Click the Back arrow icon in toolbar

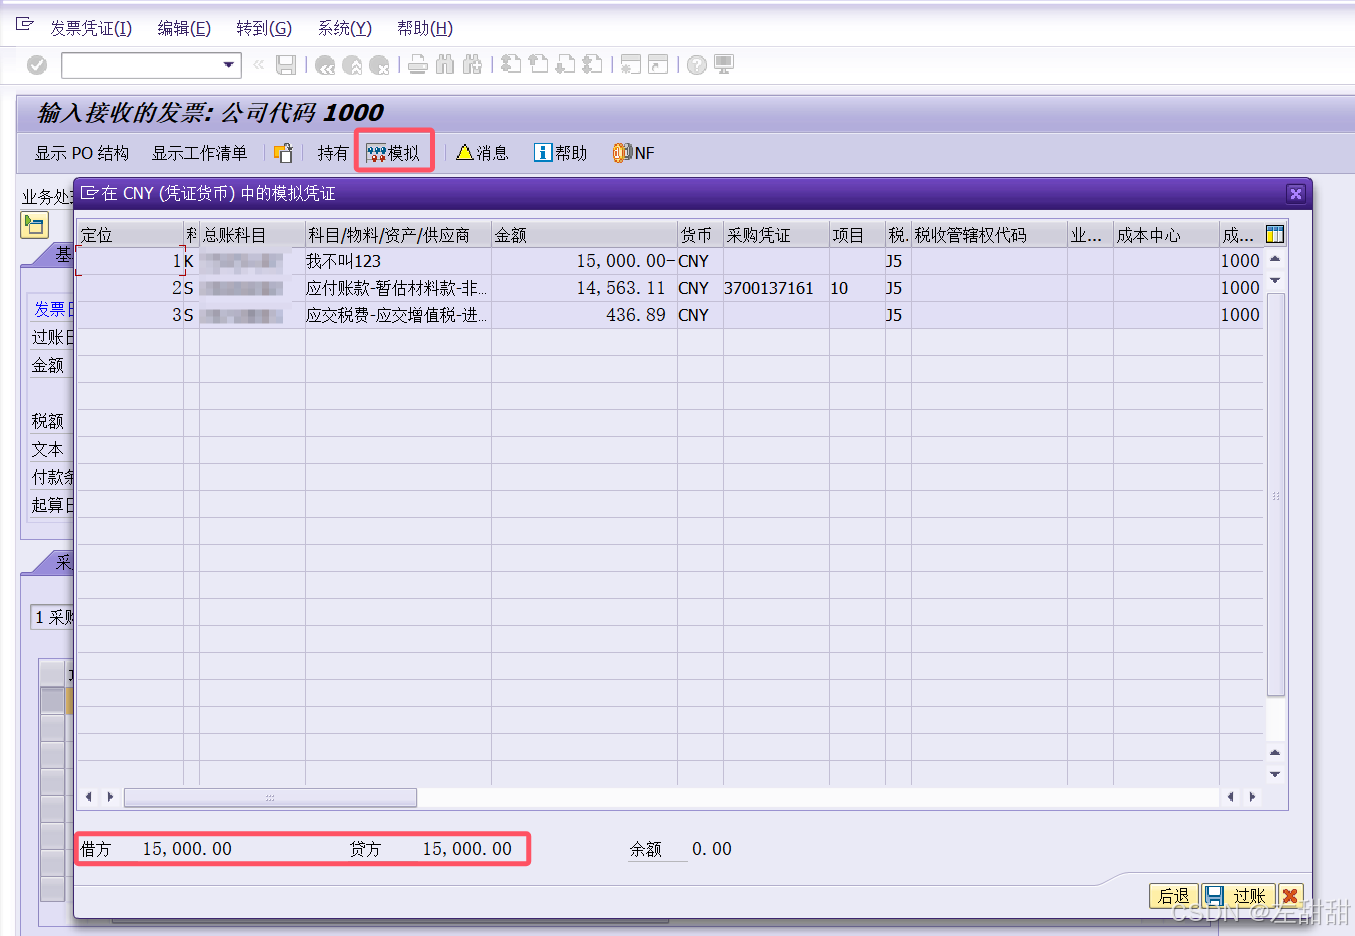click(325, 65)
